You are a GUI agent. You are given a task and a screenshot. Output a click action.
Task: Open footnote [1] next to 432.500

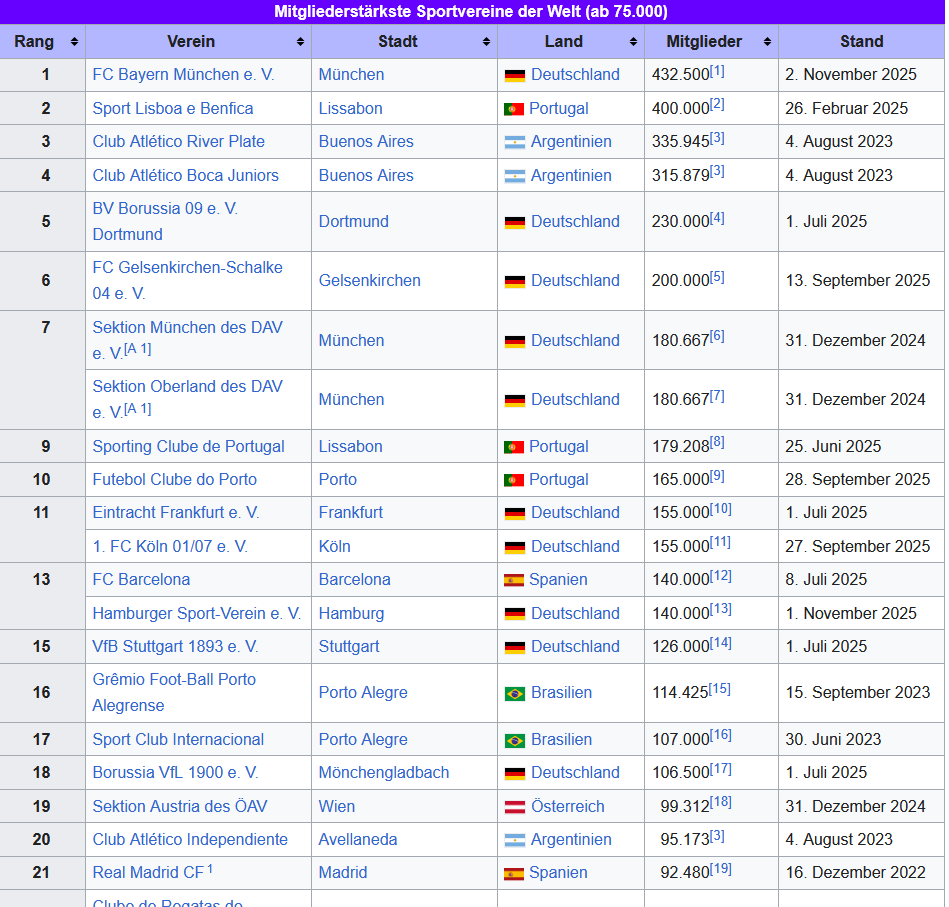pos(717,71)
